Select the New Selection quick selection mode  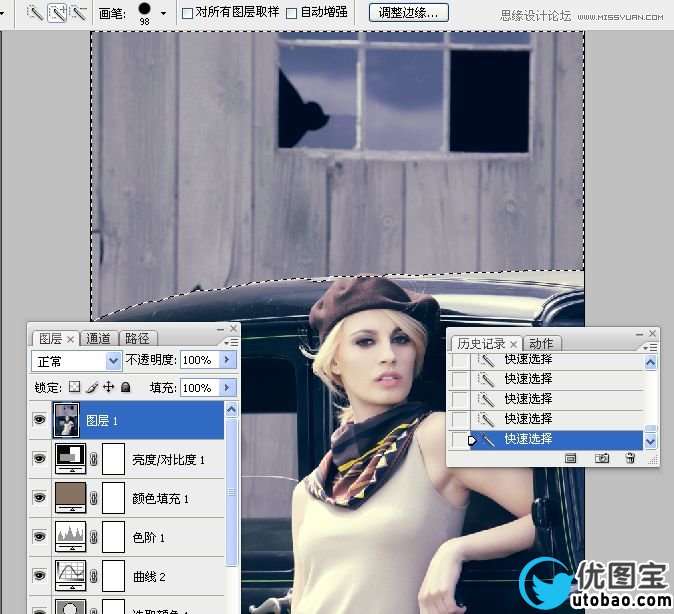35,13
